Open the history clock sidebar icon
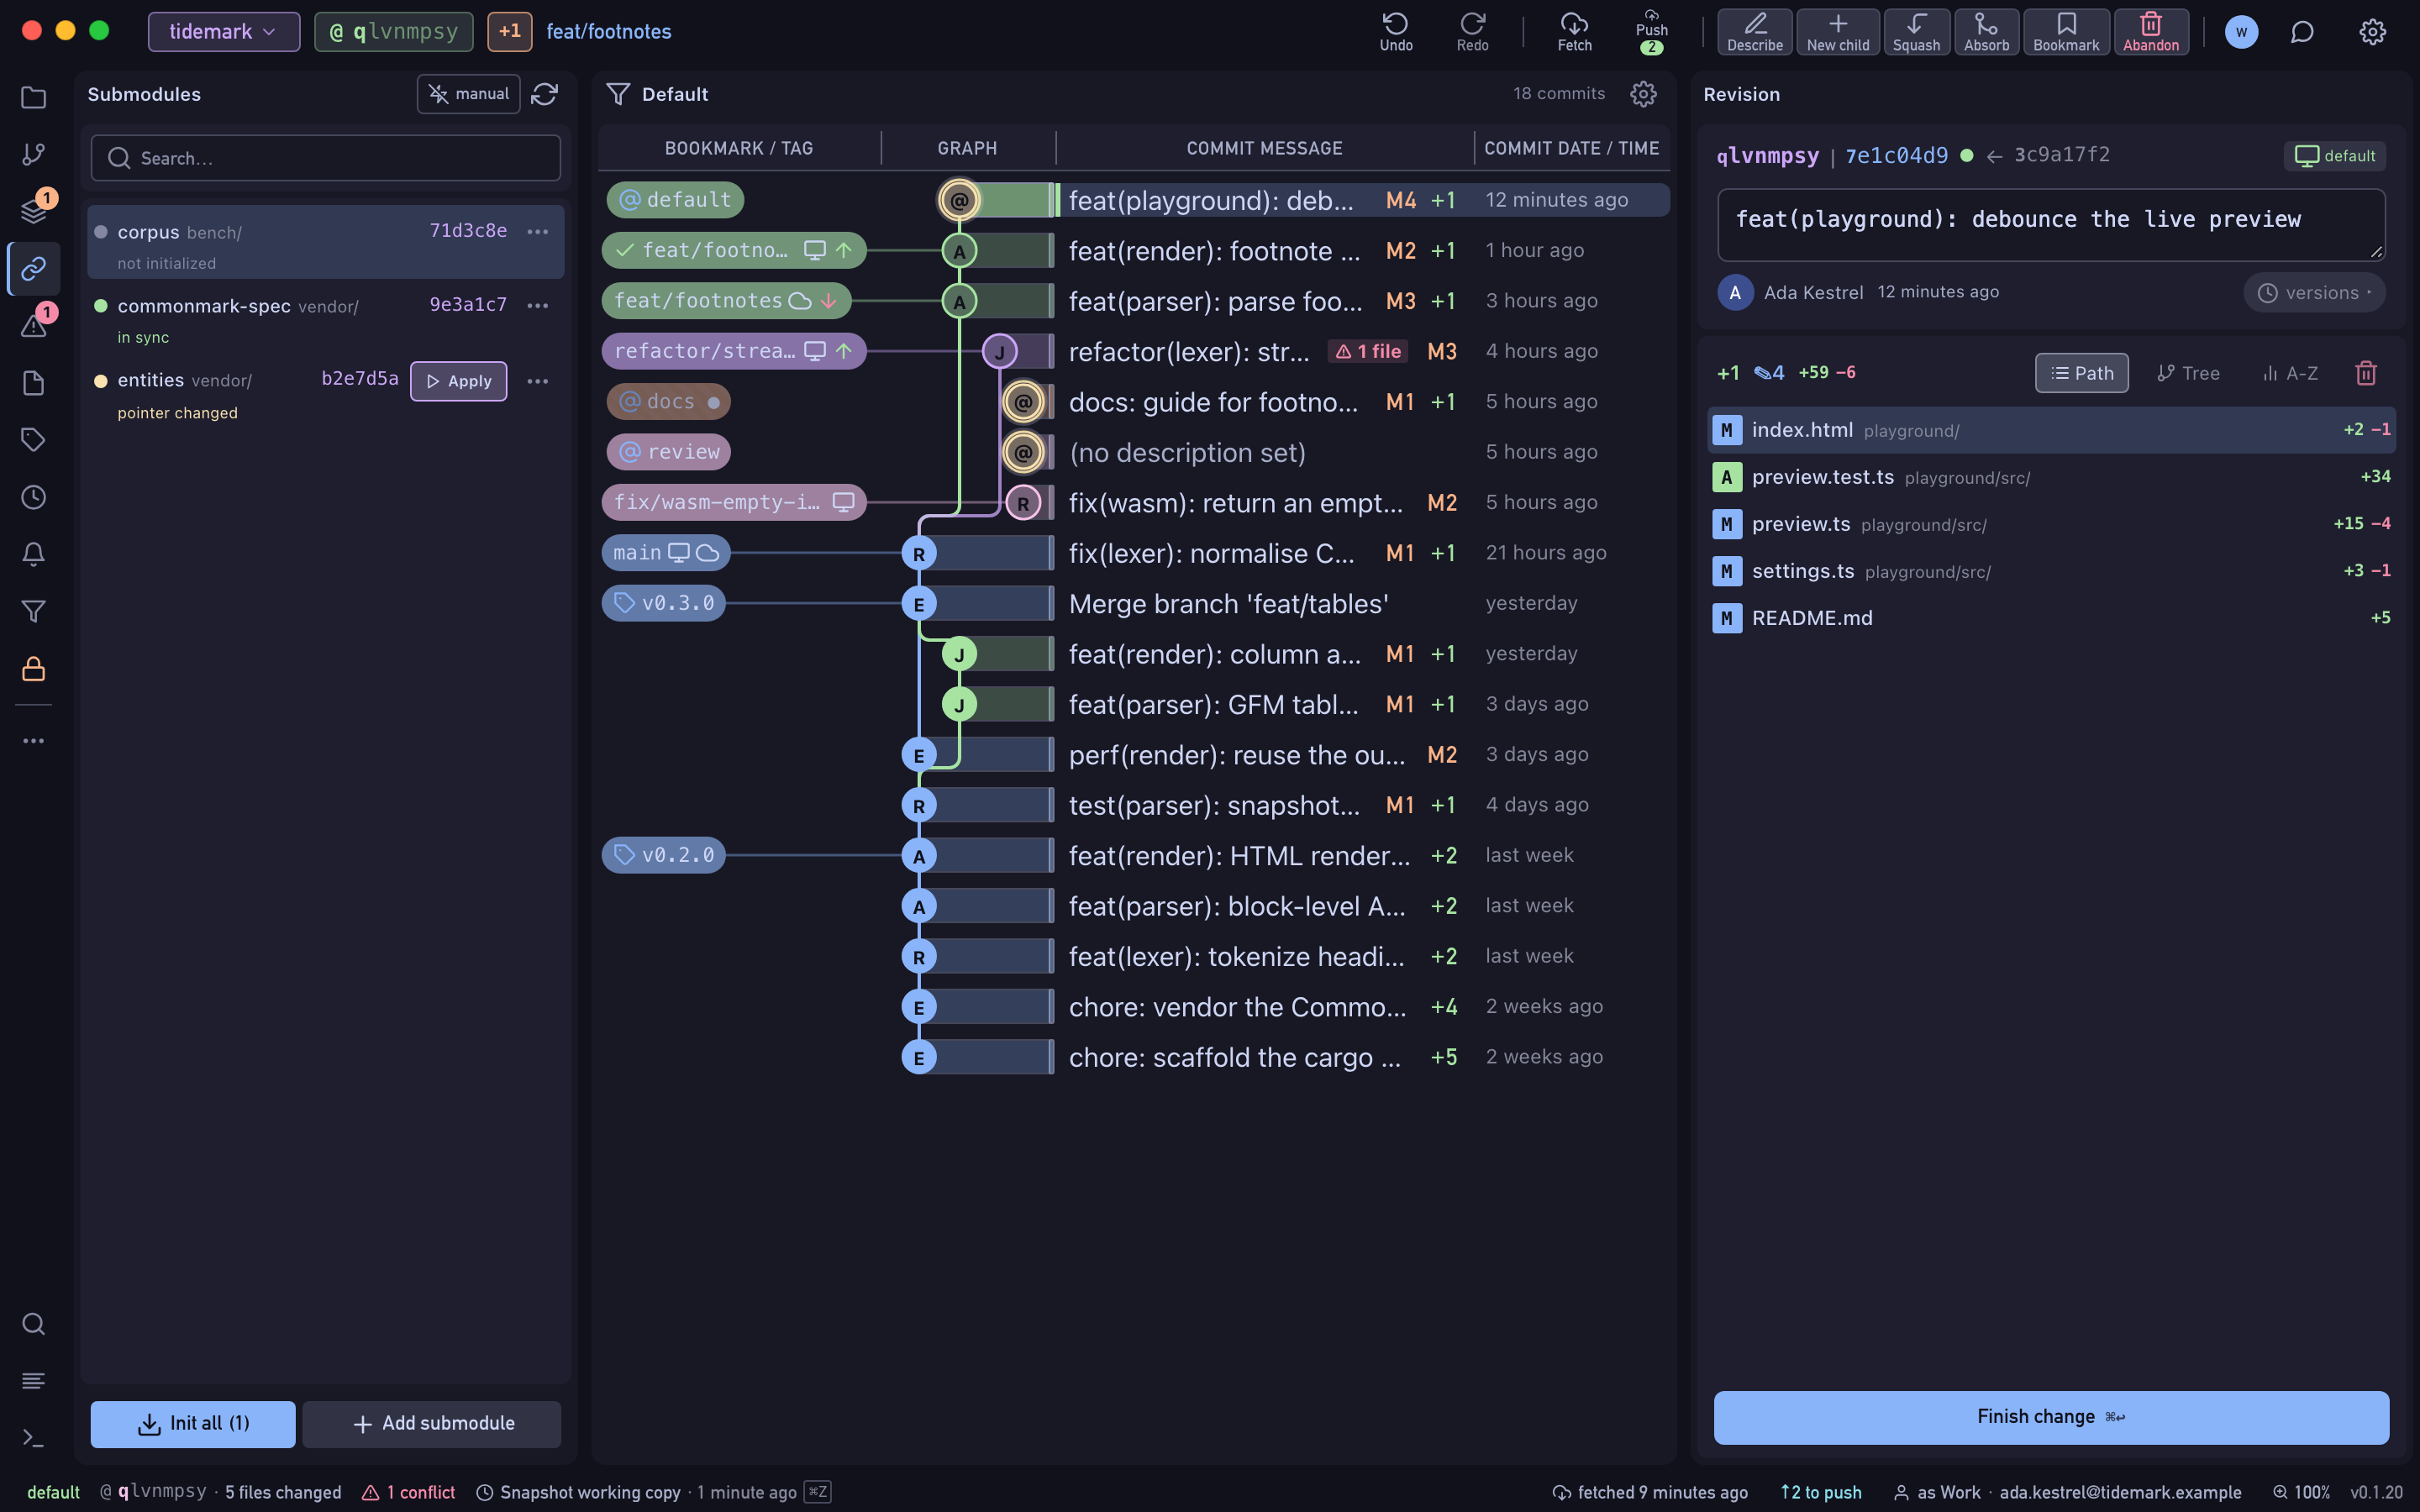Image resolution: width=2420 pixels, height=1512 pixels. pyautogui.click(x=34, y=497)
